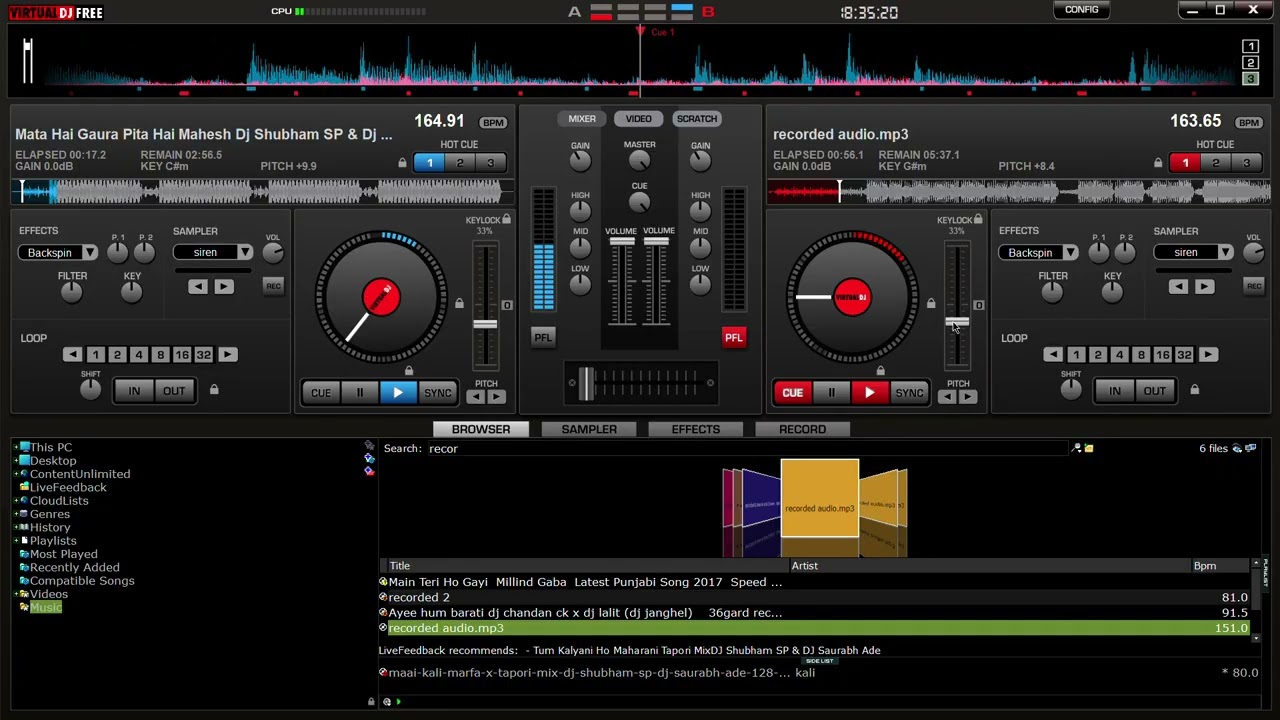
Task: Switch to VIDEO center panel
Action: pos(638,119)
